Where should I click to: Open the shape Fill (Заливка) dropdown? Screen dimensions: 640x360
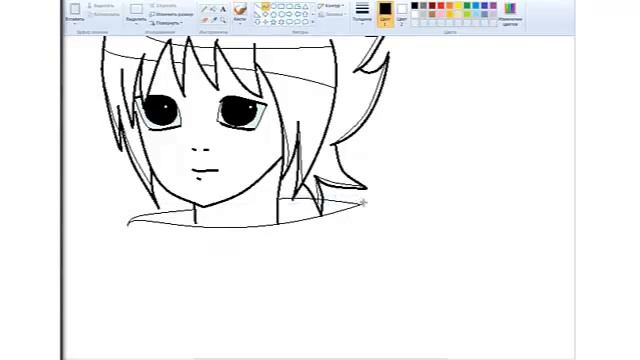tap(331, 14)
